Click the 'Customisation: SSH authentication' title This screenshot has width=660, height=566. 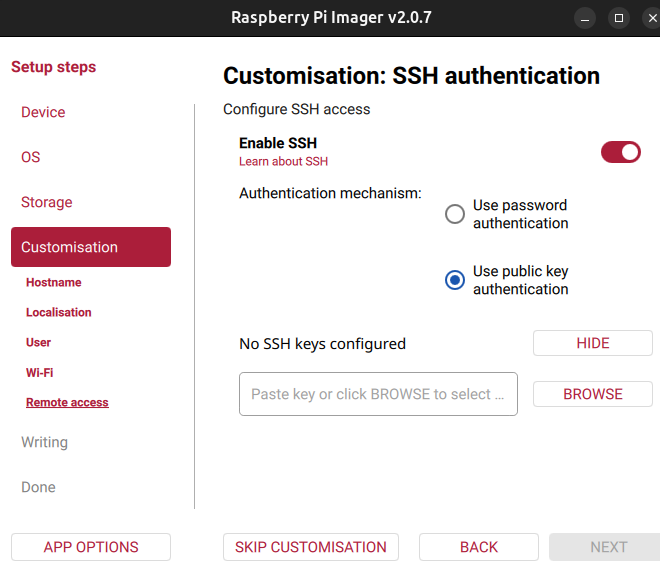(411, 76)
